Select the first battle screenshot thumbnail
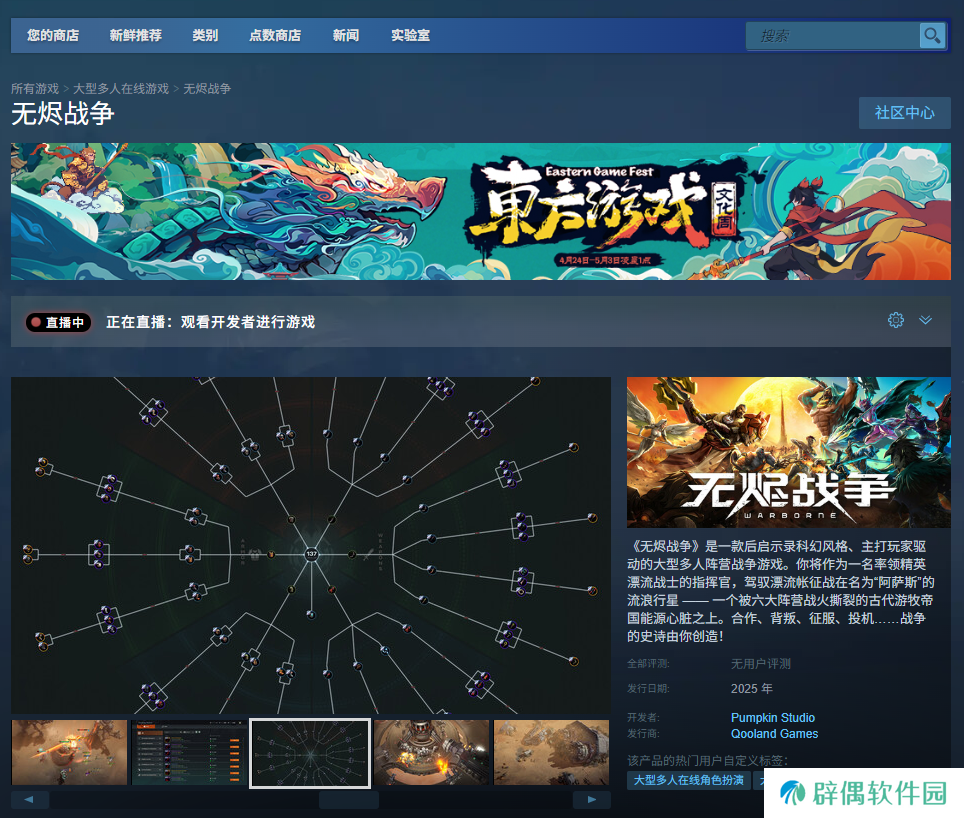 [x=69, y=752]
